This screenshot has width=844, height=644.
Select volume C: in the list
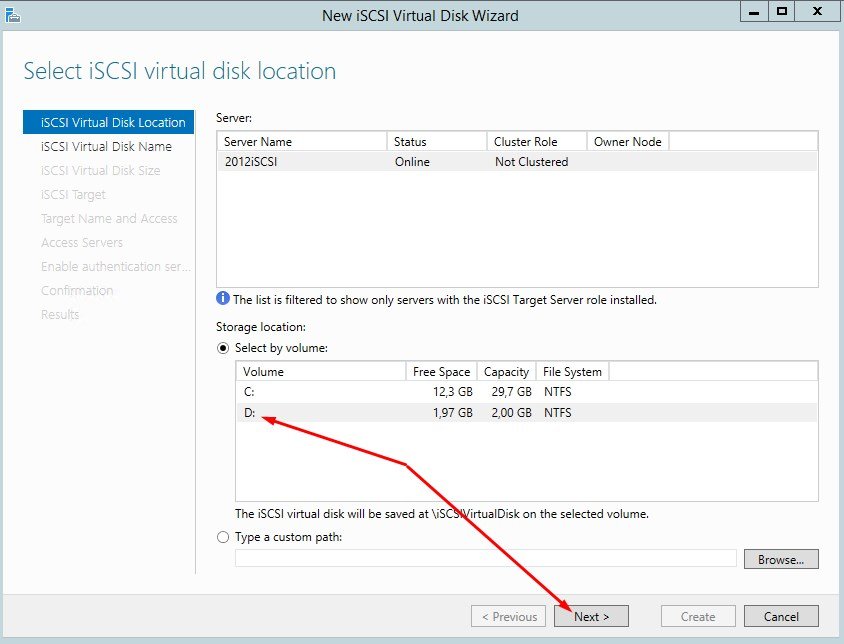[250, 392]
